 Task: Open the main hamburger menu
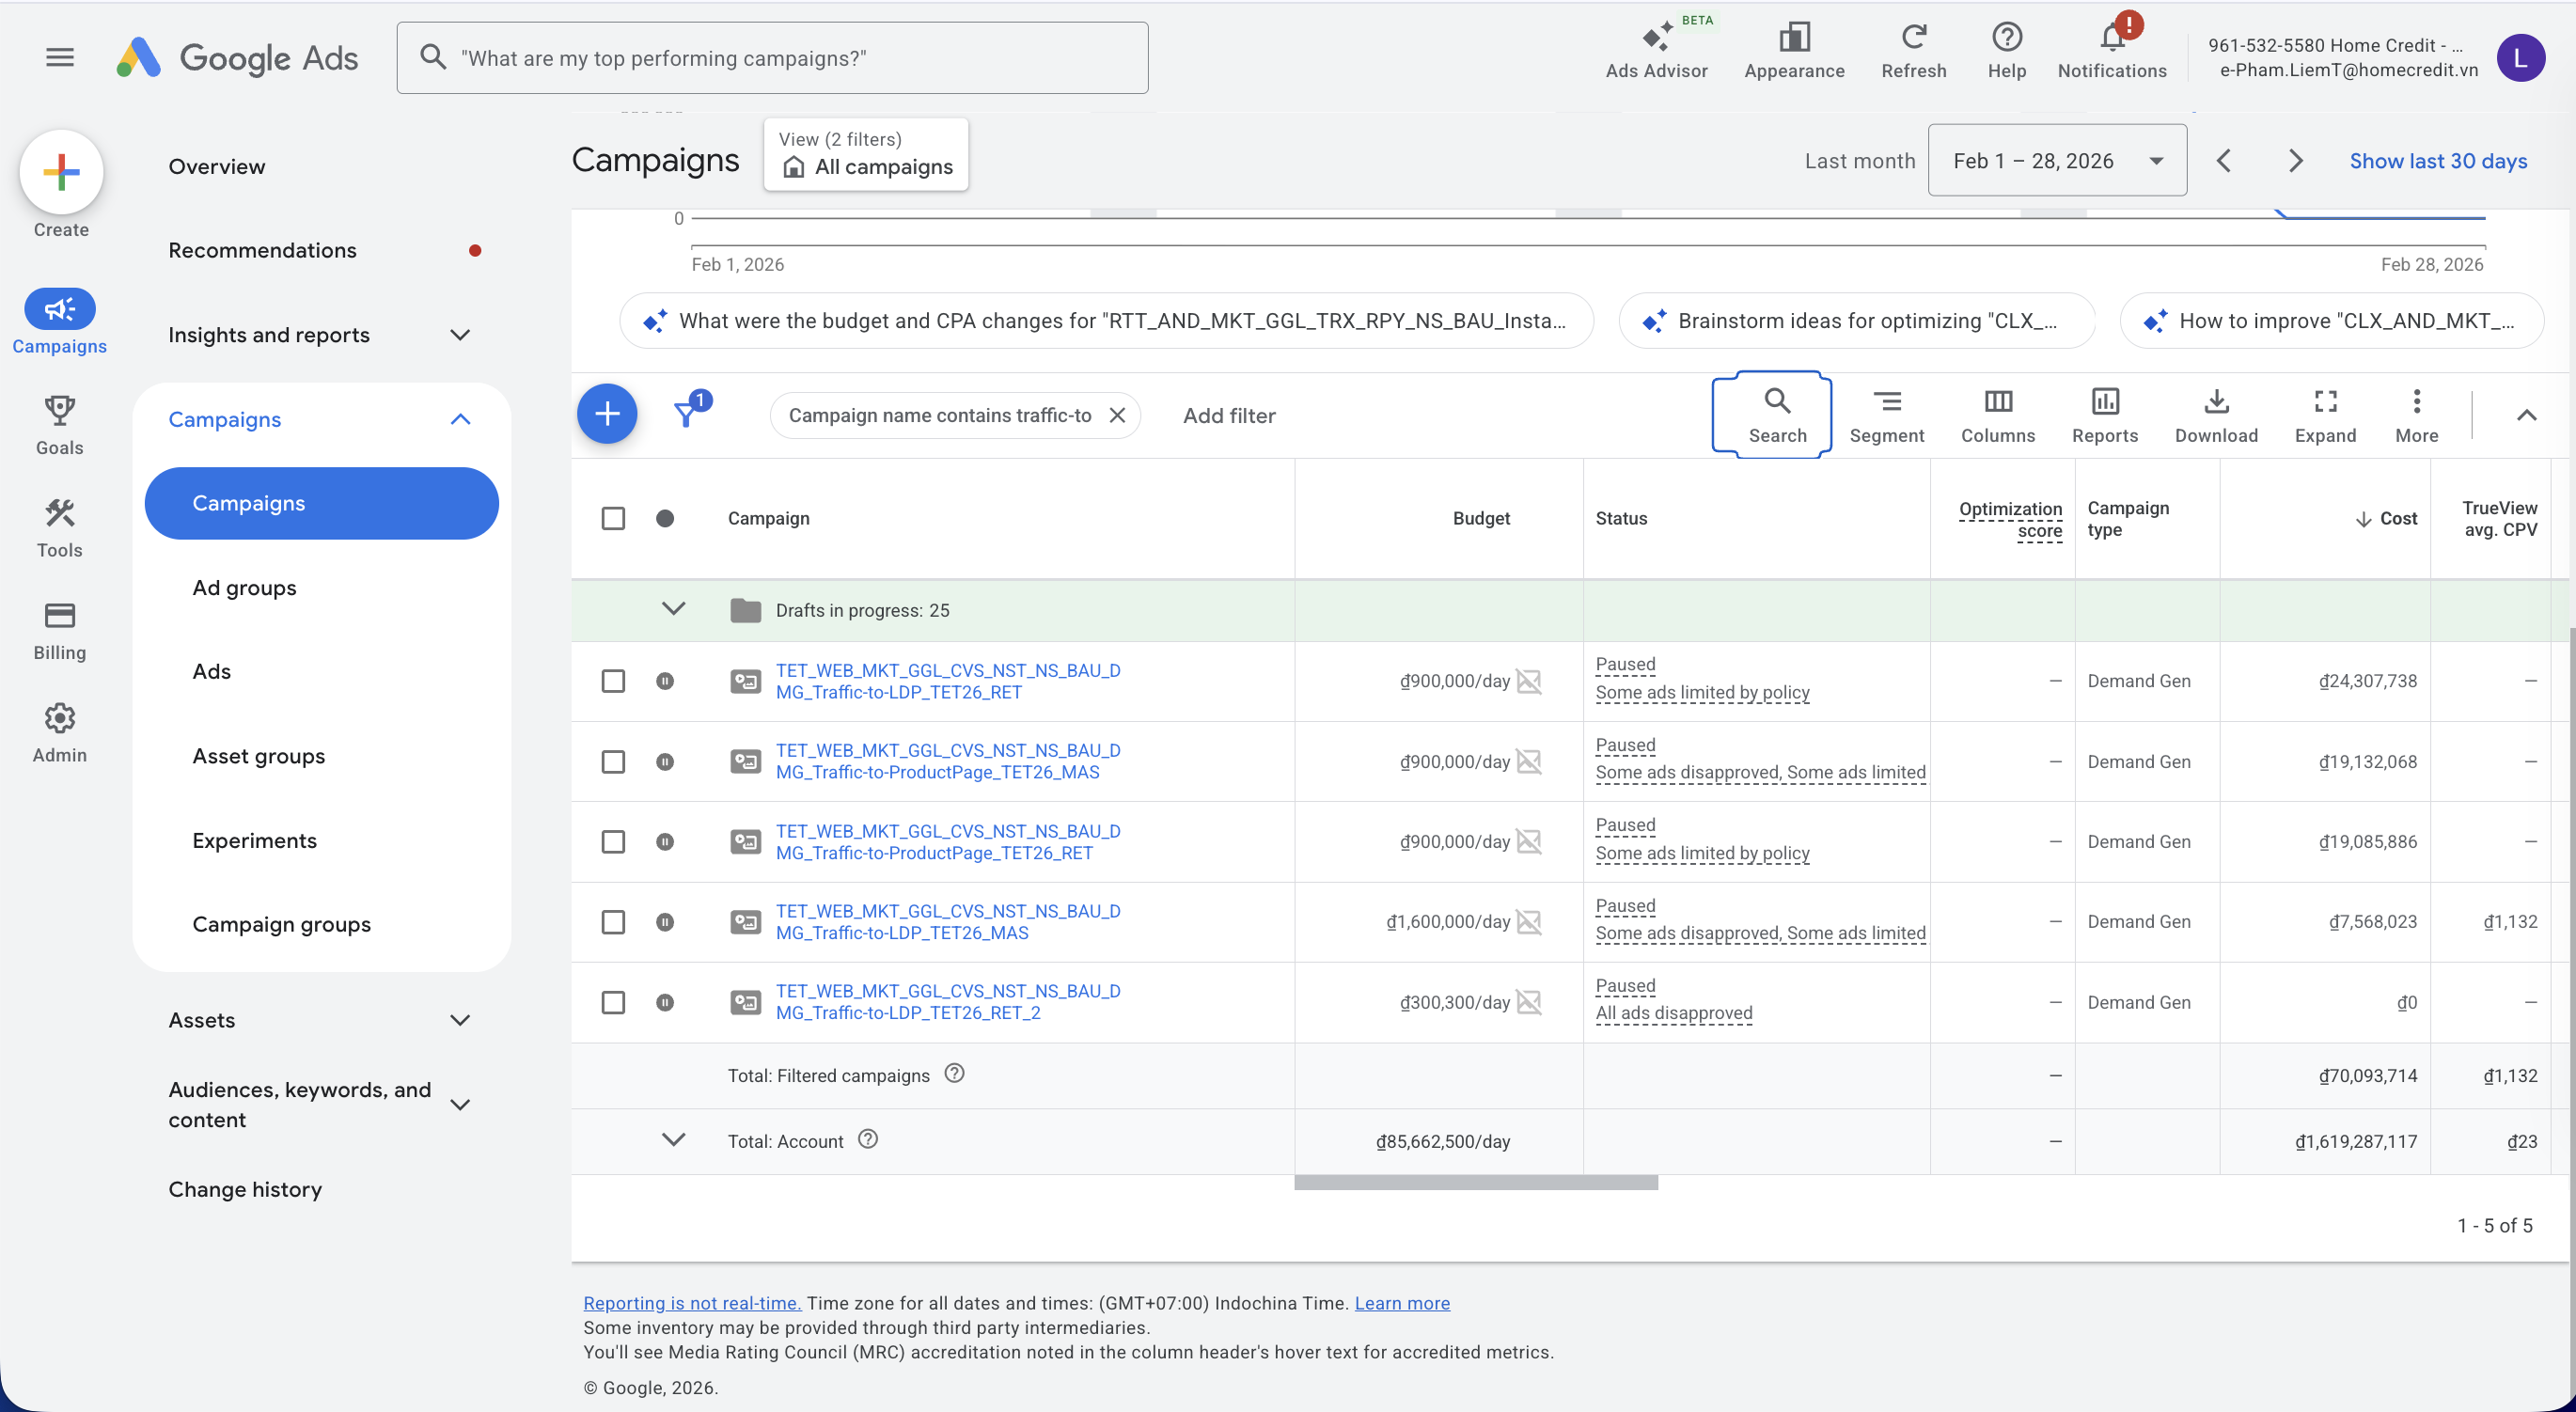pos(60,58)
